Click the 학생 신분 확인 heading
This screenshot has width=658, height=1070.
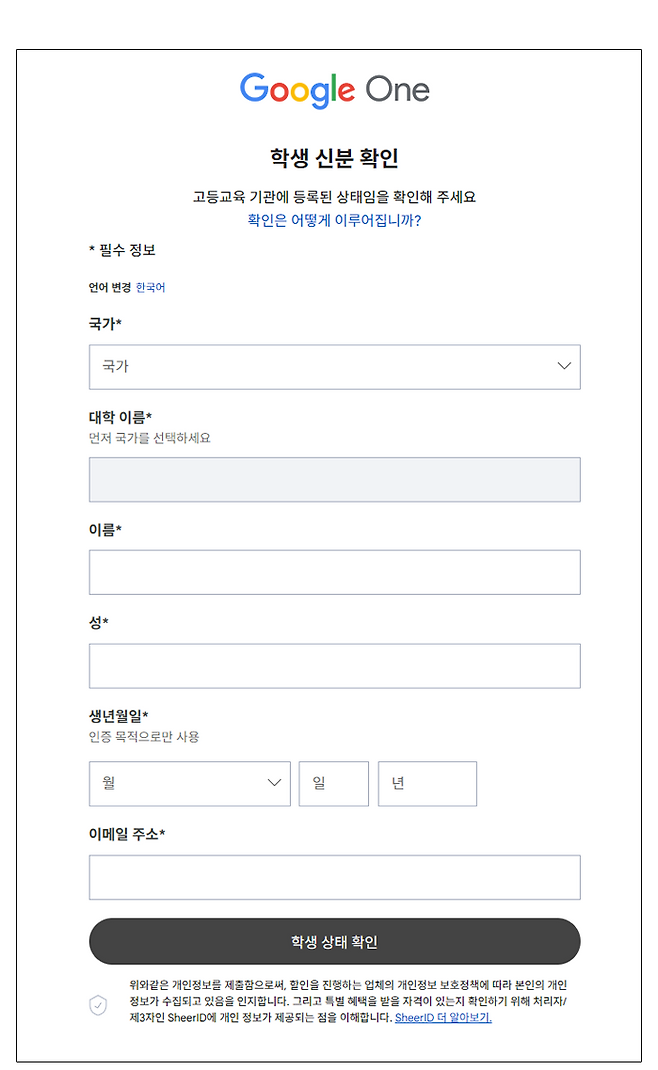[x=334, y=158]
